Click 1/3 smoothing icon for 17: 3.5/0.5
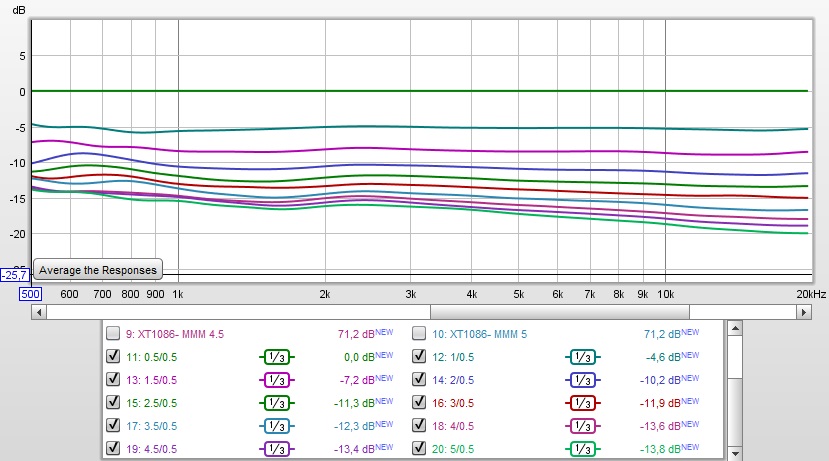Viewport: 829px width, 461px height. click(x=277, y=426)
